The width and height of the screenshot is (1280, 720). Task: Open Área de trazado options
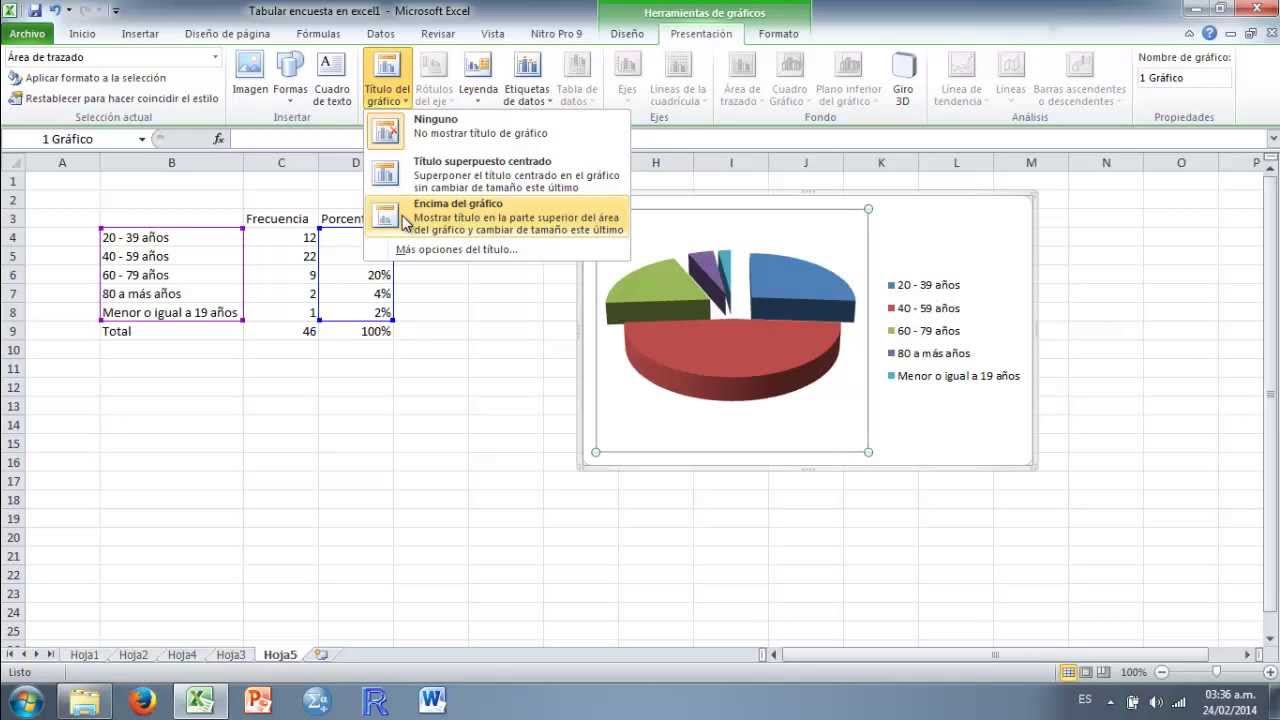(x=742, y=78)
